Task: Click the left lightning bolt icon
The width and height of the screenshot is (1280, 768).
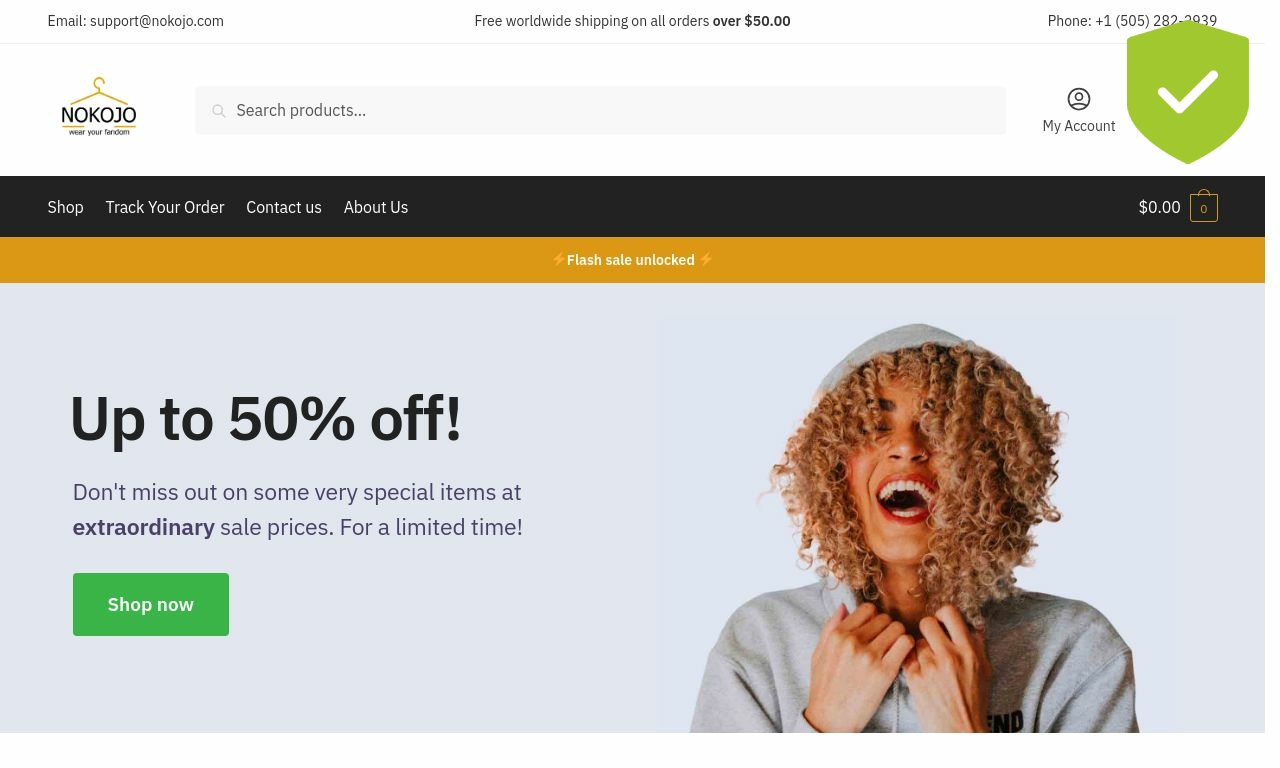Action: point(559,259)
